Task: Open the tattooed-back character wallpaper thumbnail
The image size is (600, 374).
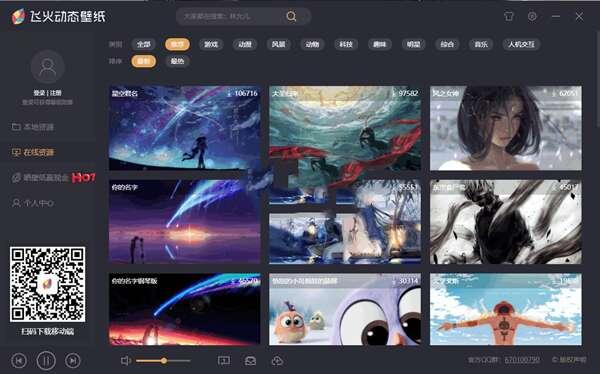Action: [505, 309]
